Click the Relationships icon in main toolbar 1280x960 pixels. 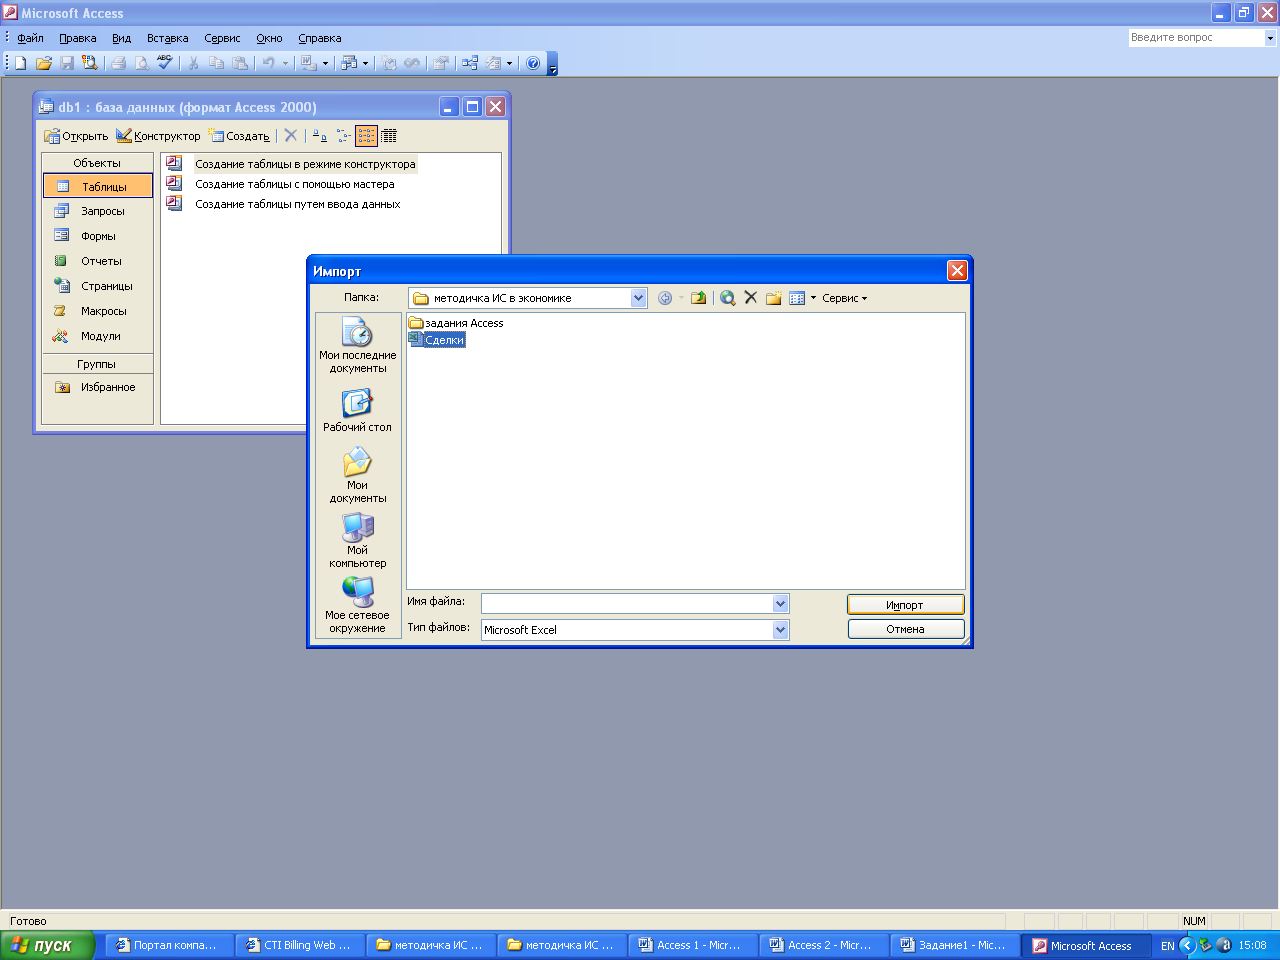click(470, 63)
